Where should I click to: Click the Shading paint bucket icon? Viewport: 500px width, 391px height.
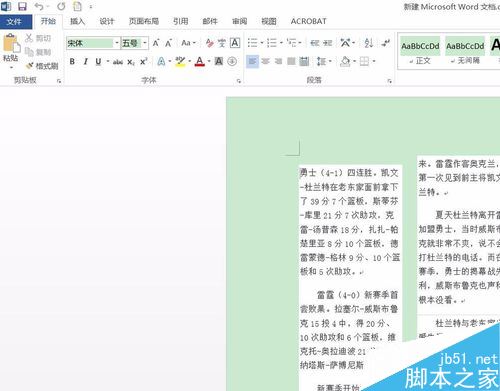[345, 62]
